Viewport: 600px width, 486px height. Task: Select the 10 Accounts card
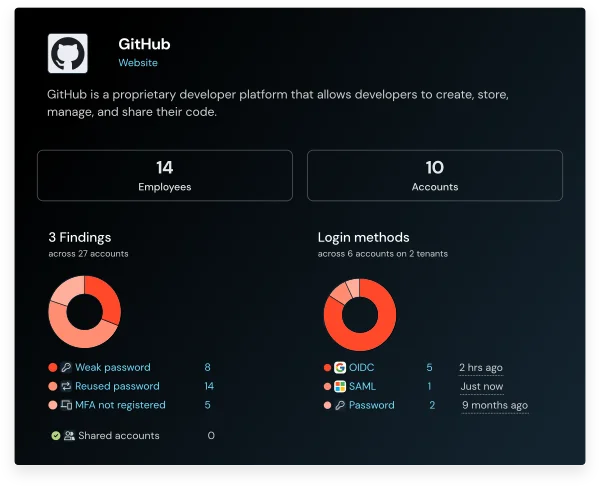point(435,175)
